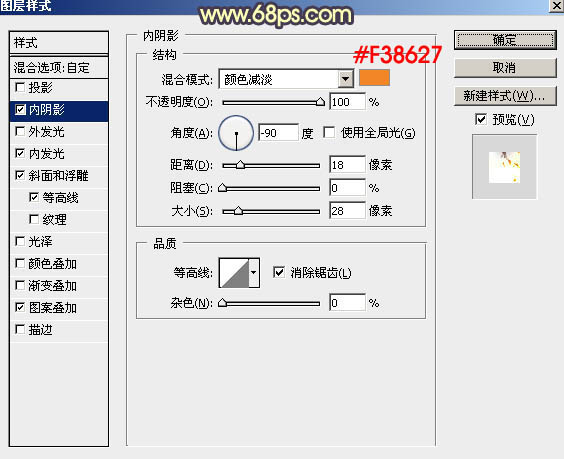This screenshot has height=459, width=564.
Task: Select the 颜色叠加 style label
Action: (x=53, y=264)
